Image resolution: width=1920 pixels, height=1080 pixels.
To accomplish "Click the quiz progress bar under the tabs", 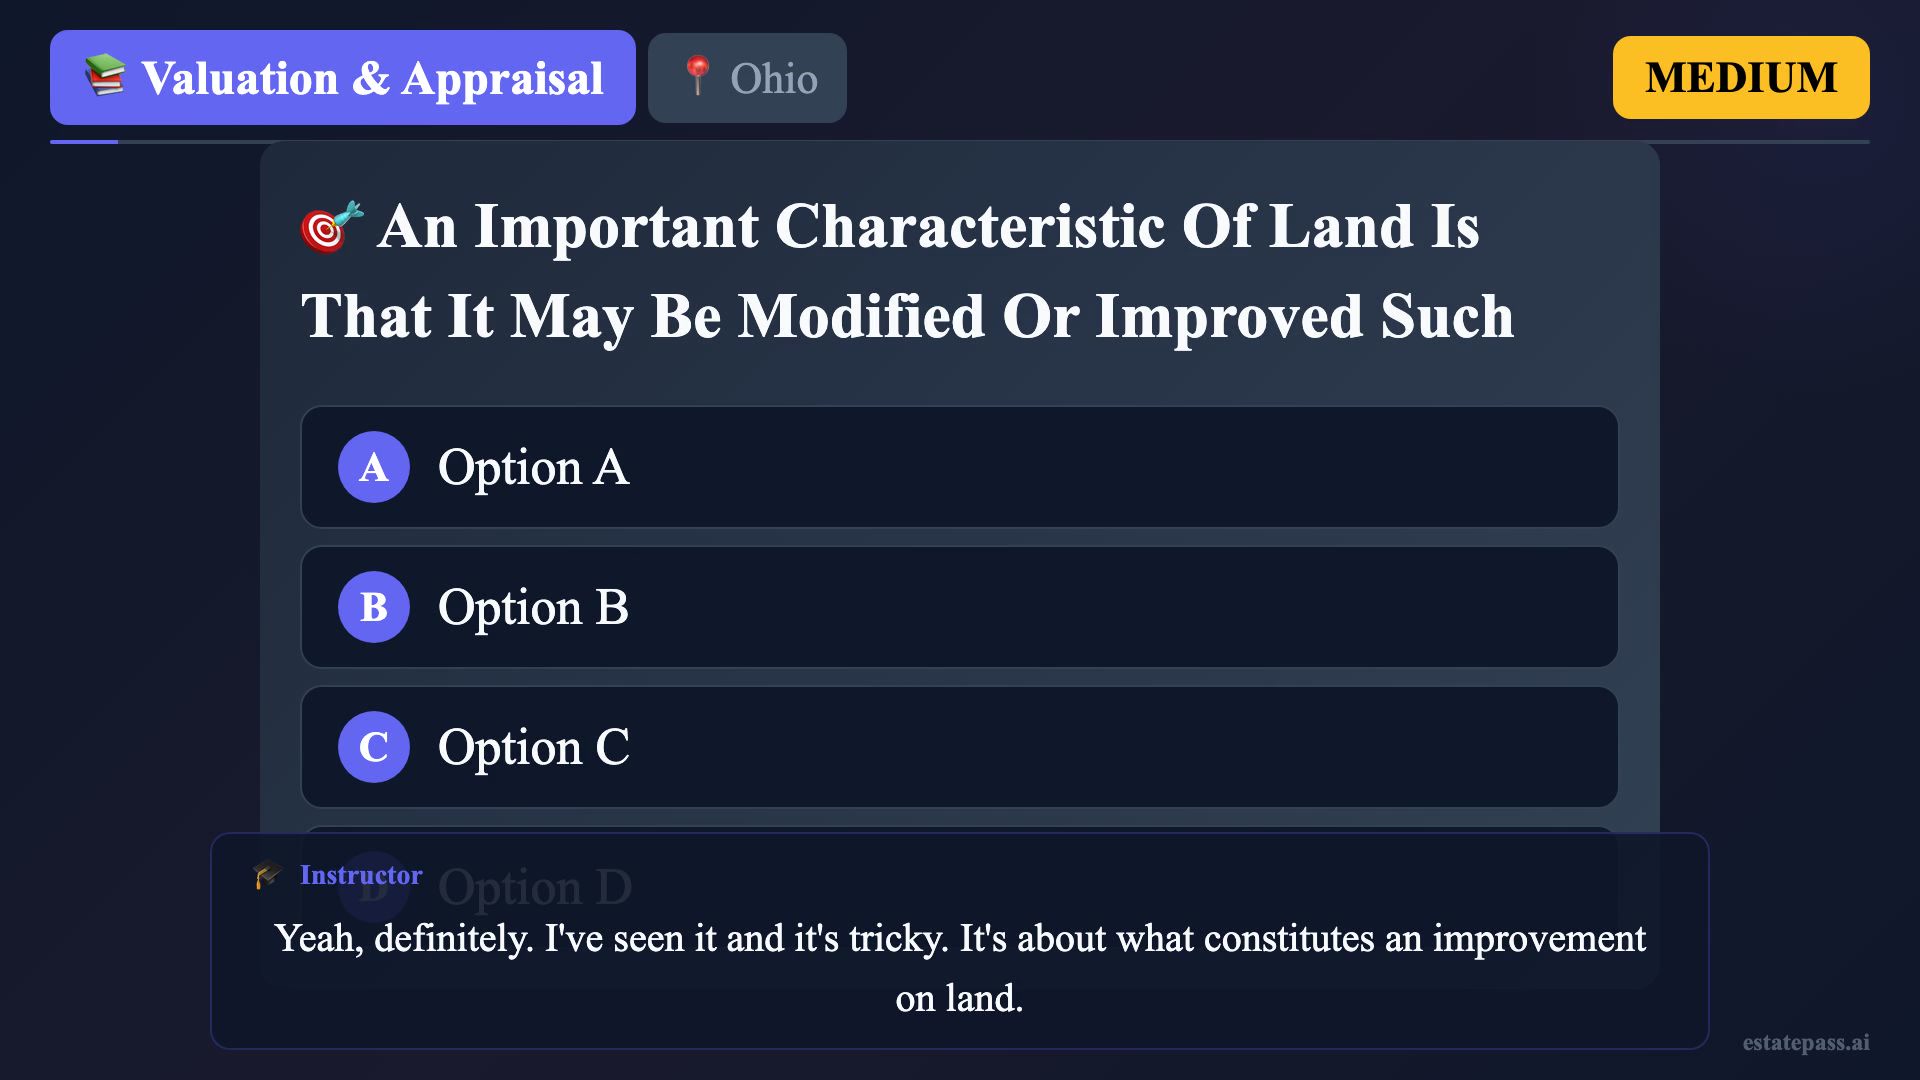I will 959,142.
